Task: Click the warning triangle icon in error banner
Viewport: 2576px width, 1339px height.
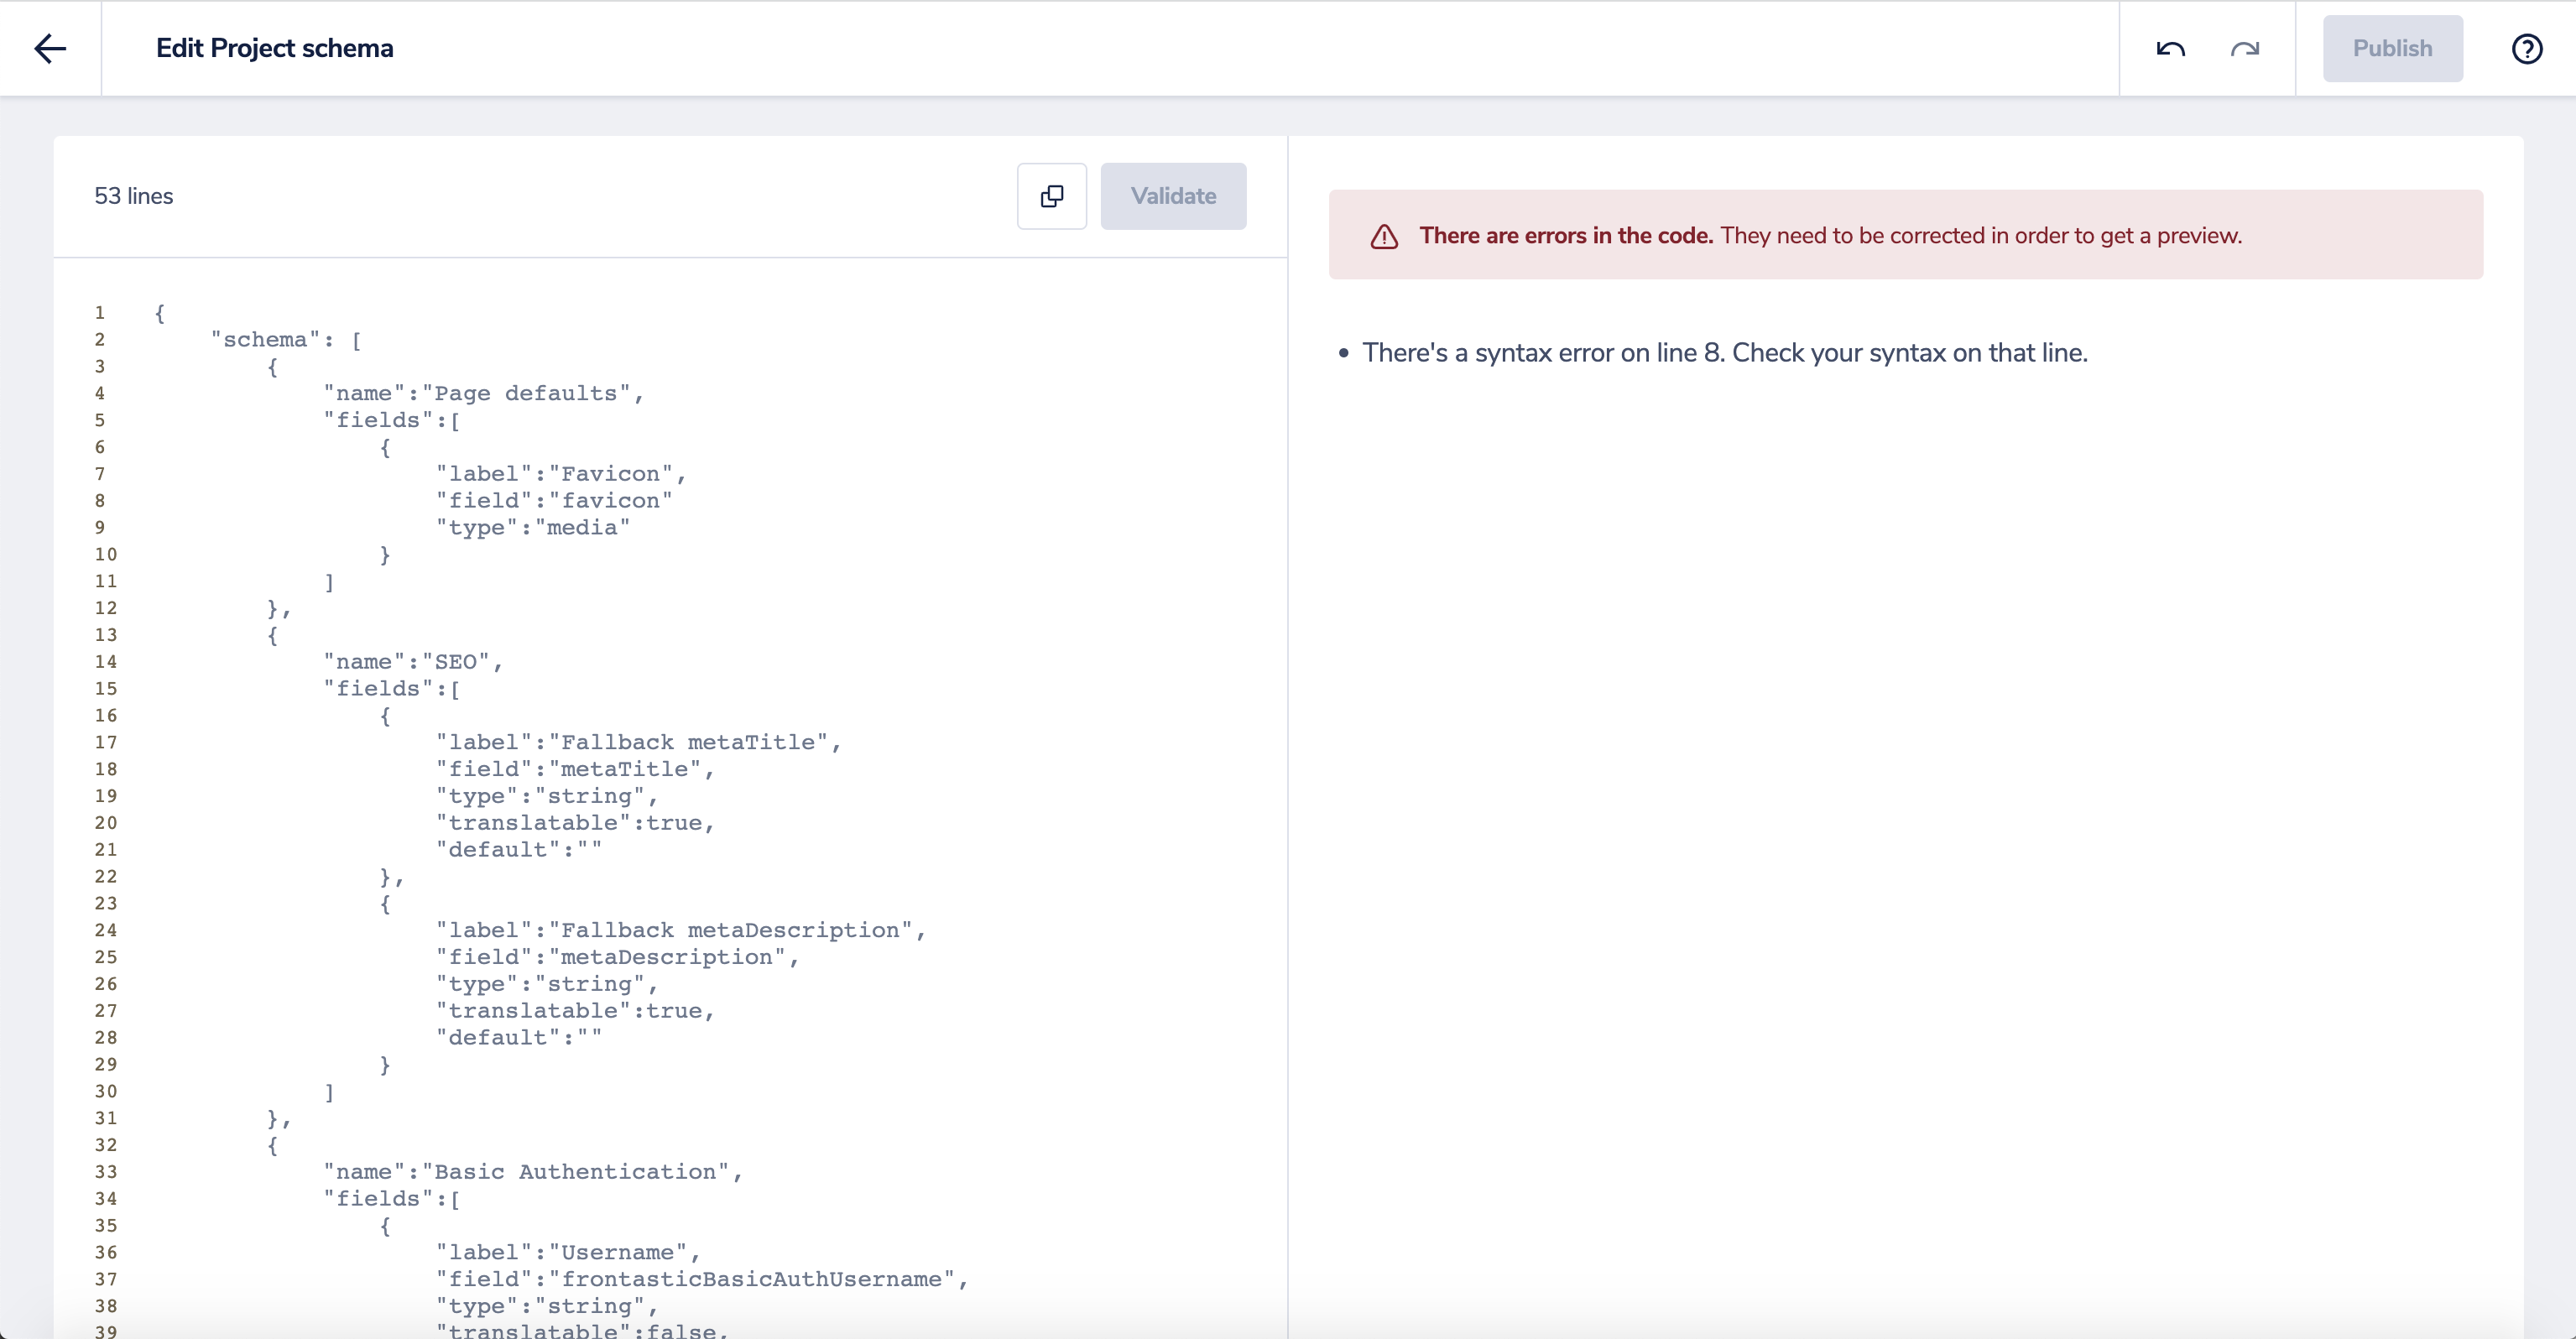Action: click(x=1384, y=236)
